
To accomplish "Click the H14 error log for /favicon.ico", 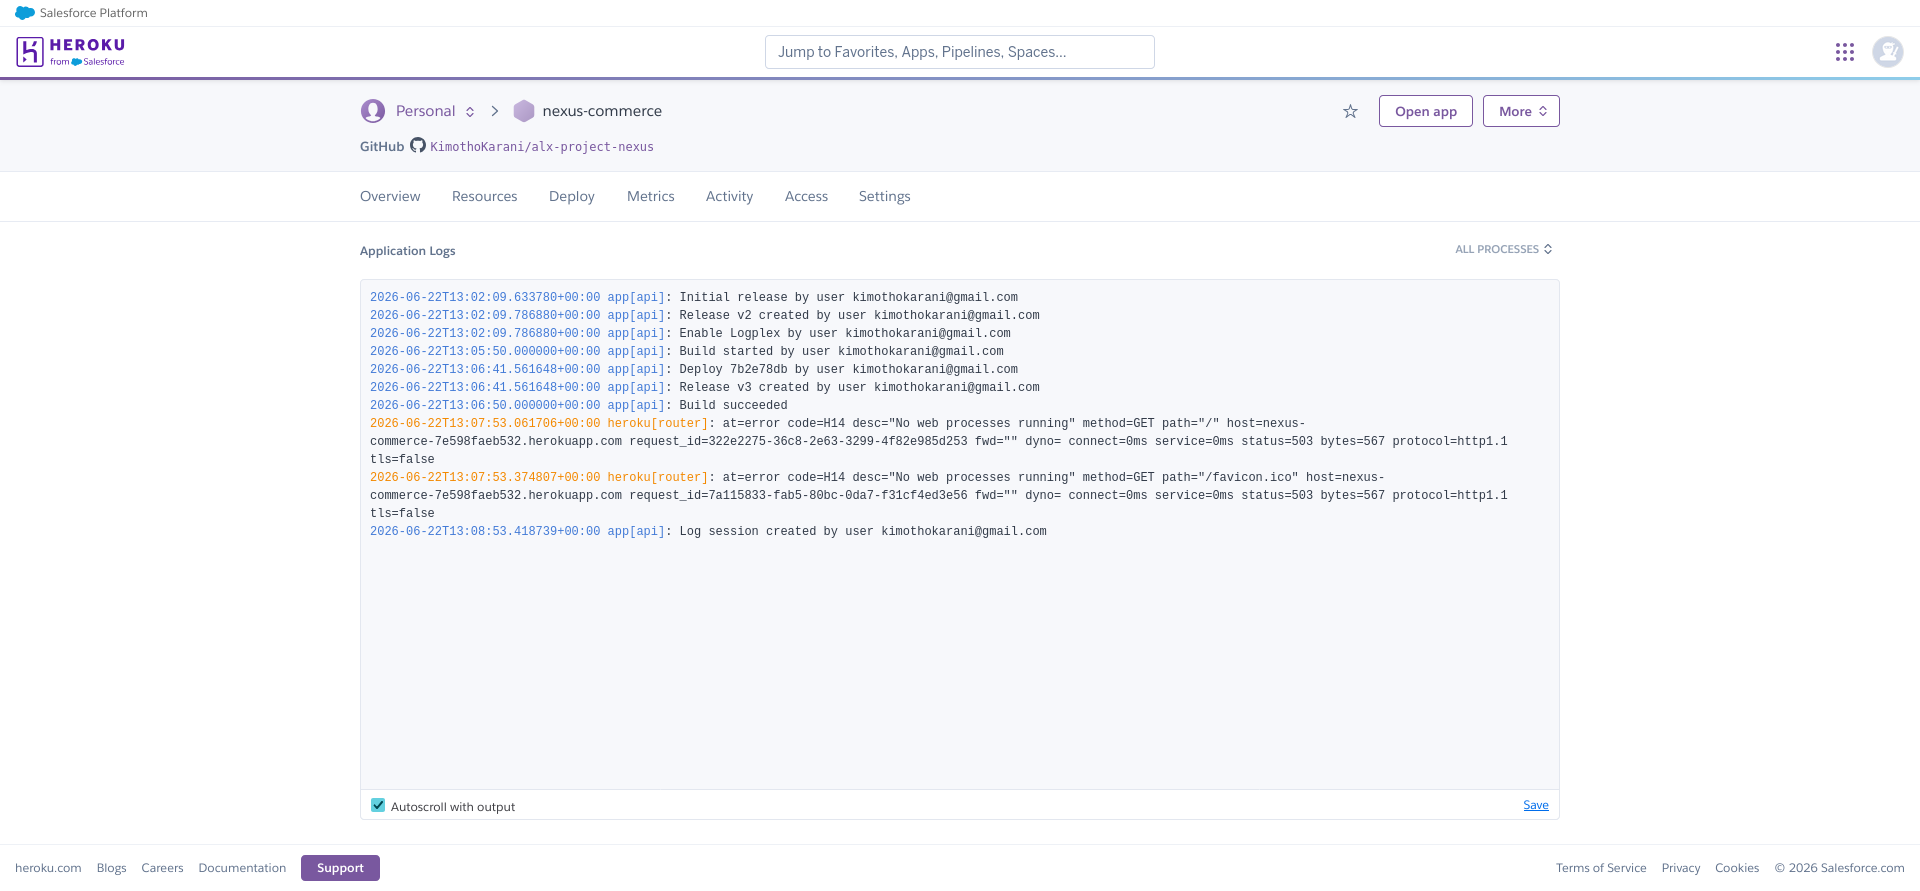I will (939, 495).
